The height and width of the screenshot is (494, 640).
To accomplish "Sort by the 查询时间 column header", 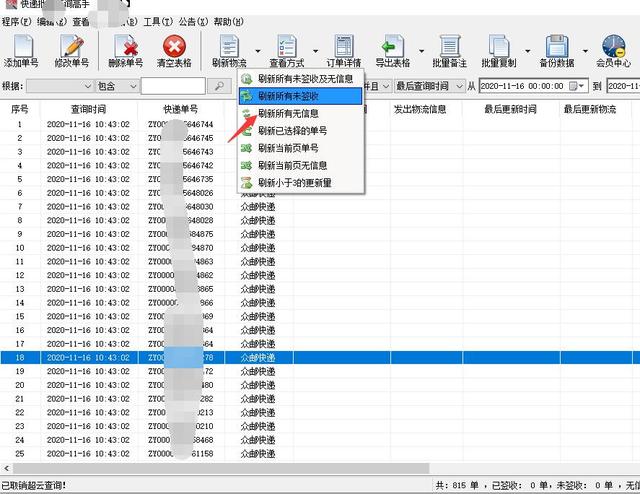I will click(89, 109).
